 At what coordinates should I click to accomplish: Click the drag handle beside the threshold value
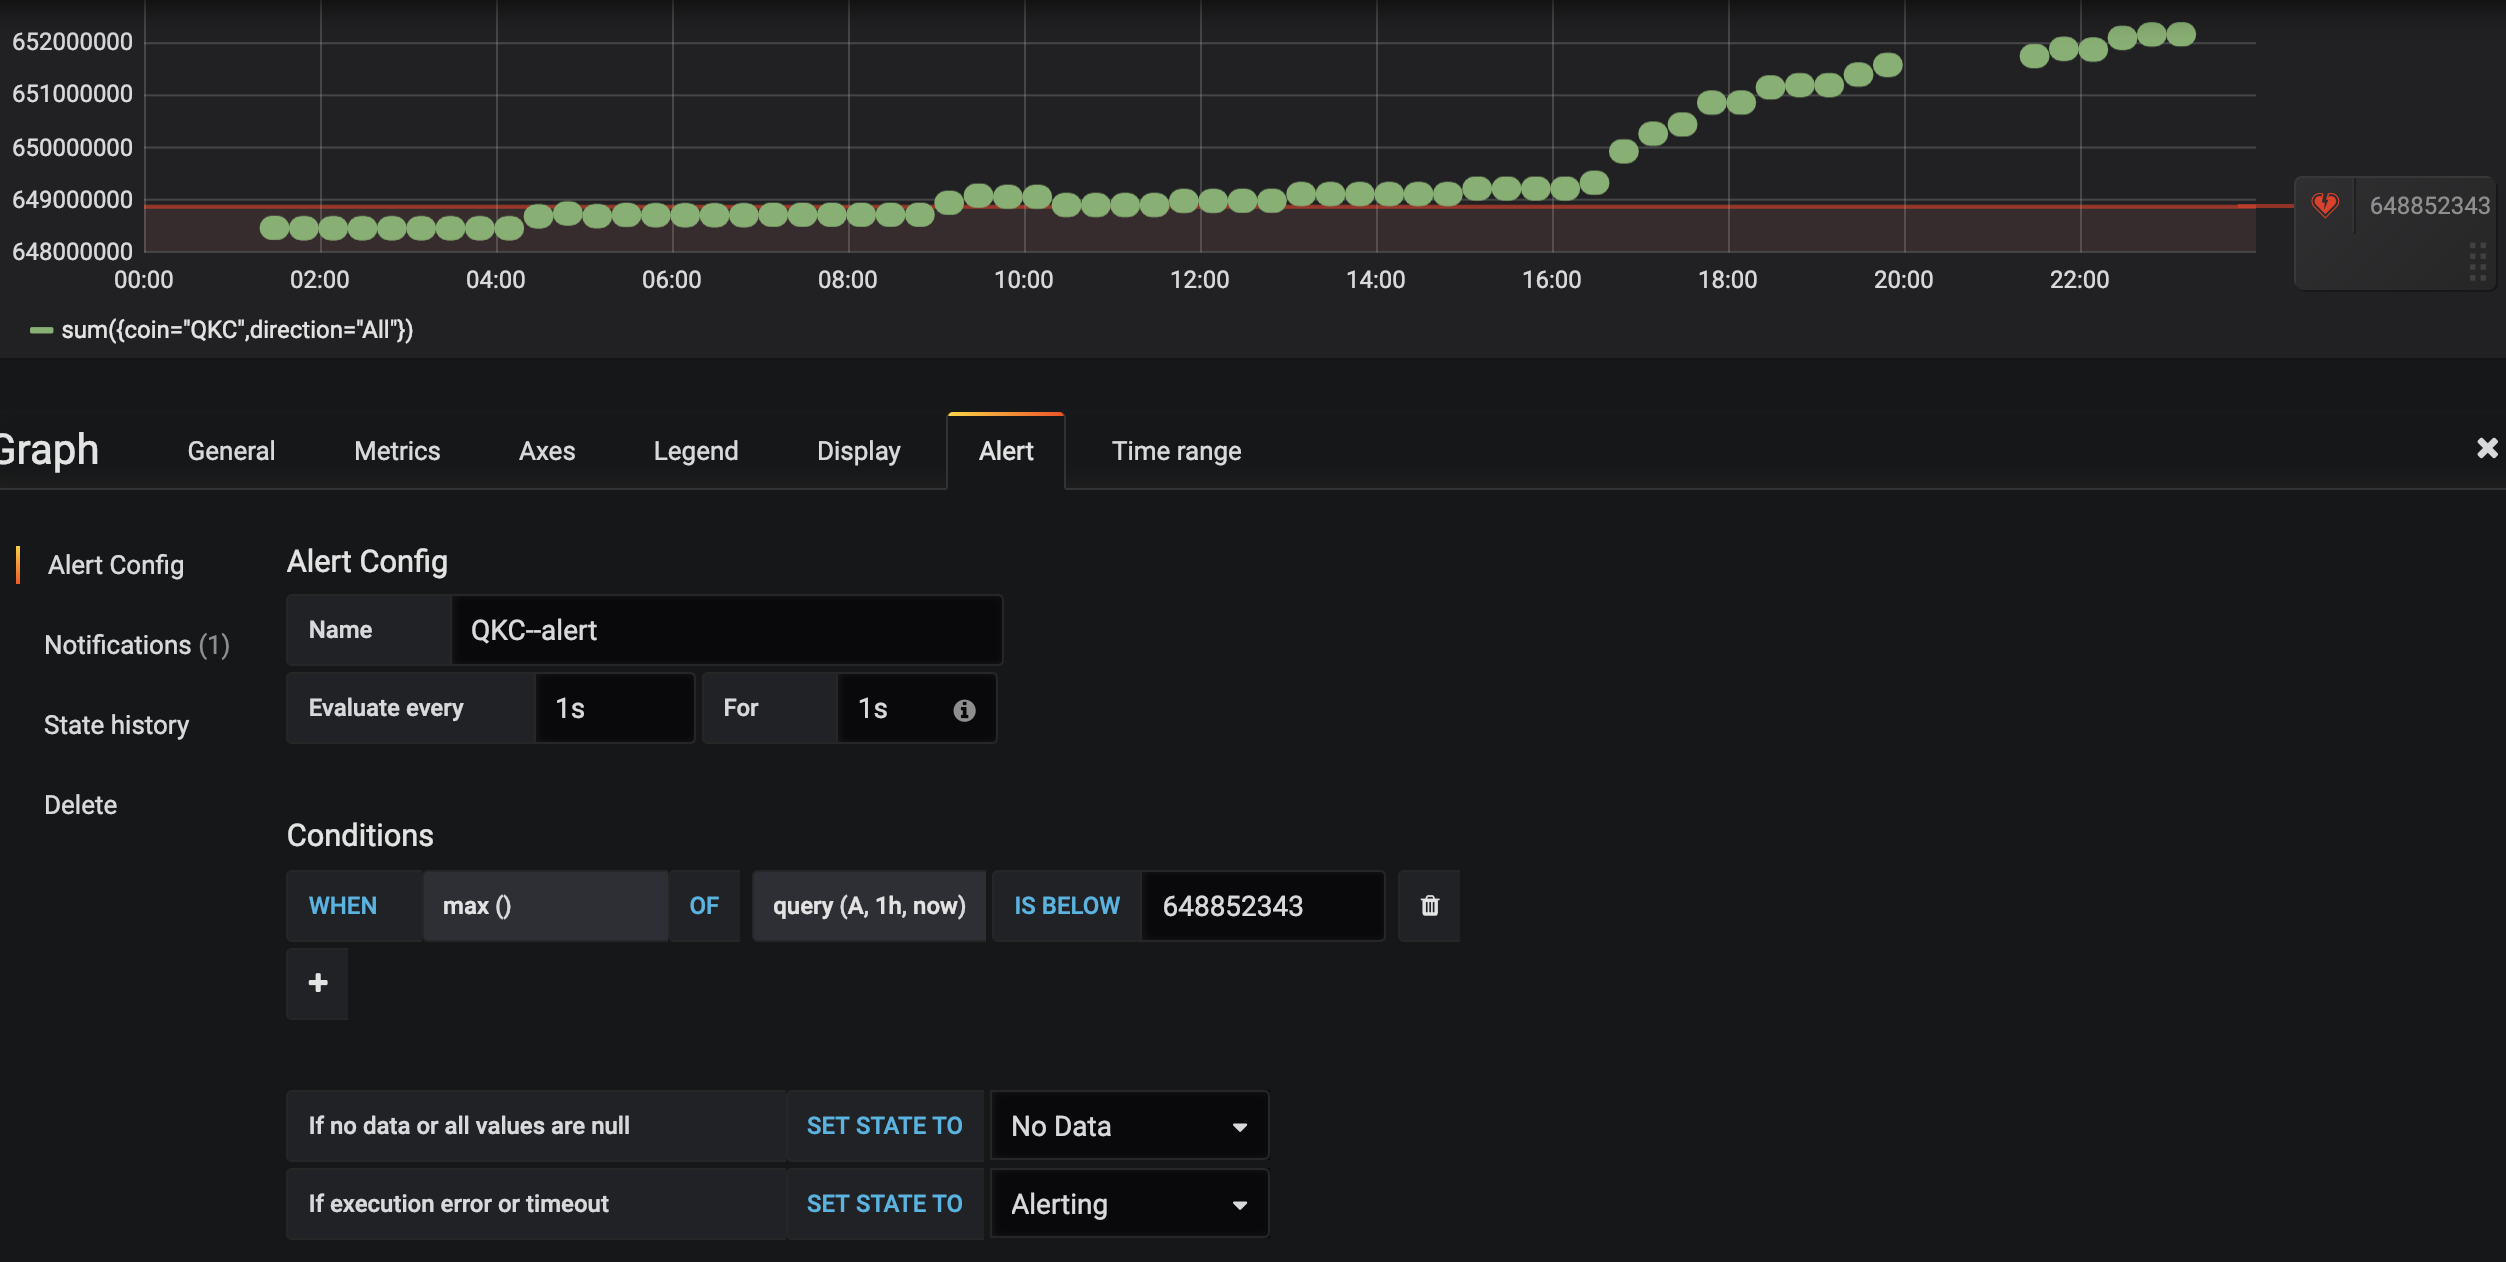pos(2478,261)
